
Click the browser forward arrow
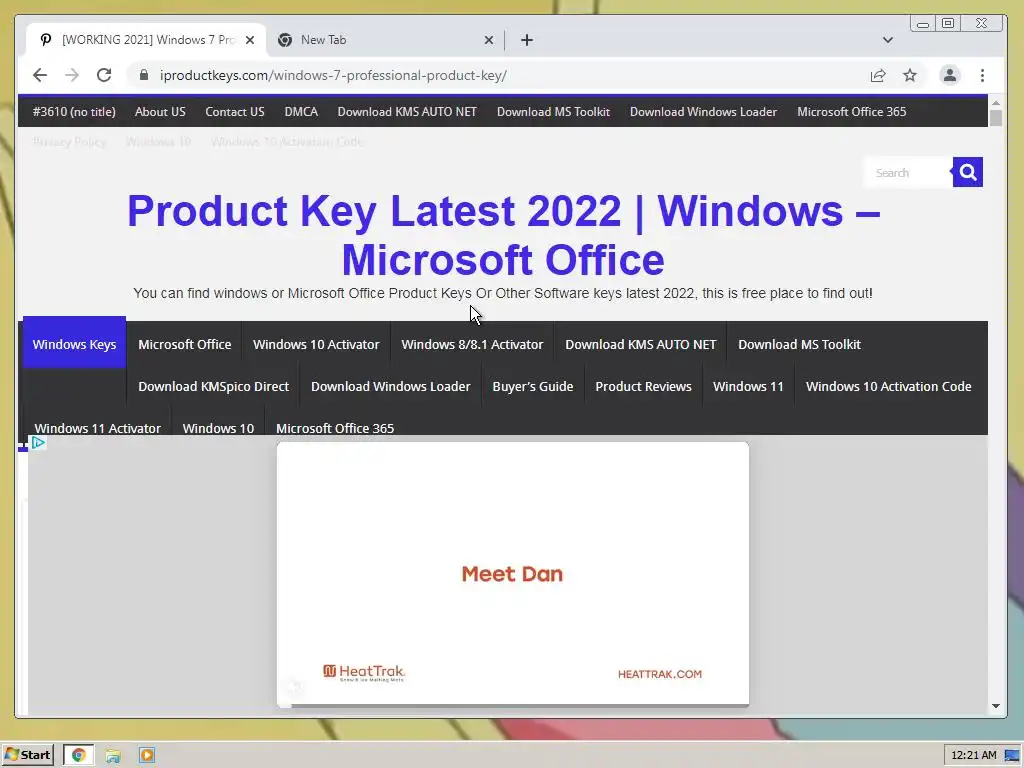coord(72,75)
